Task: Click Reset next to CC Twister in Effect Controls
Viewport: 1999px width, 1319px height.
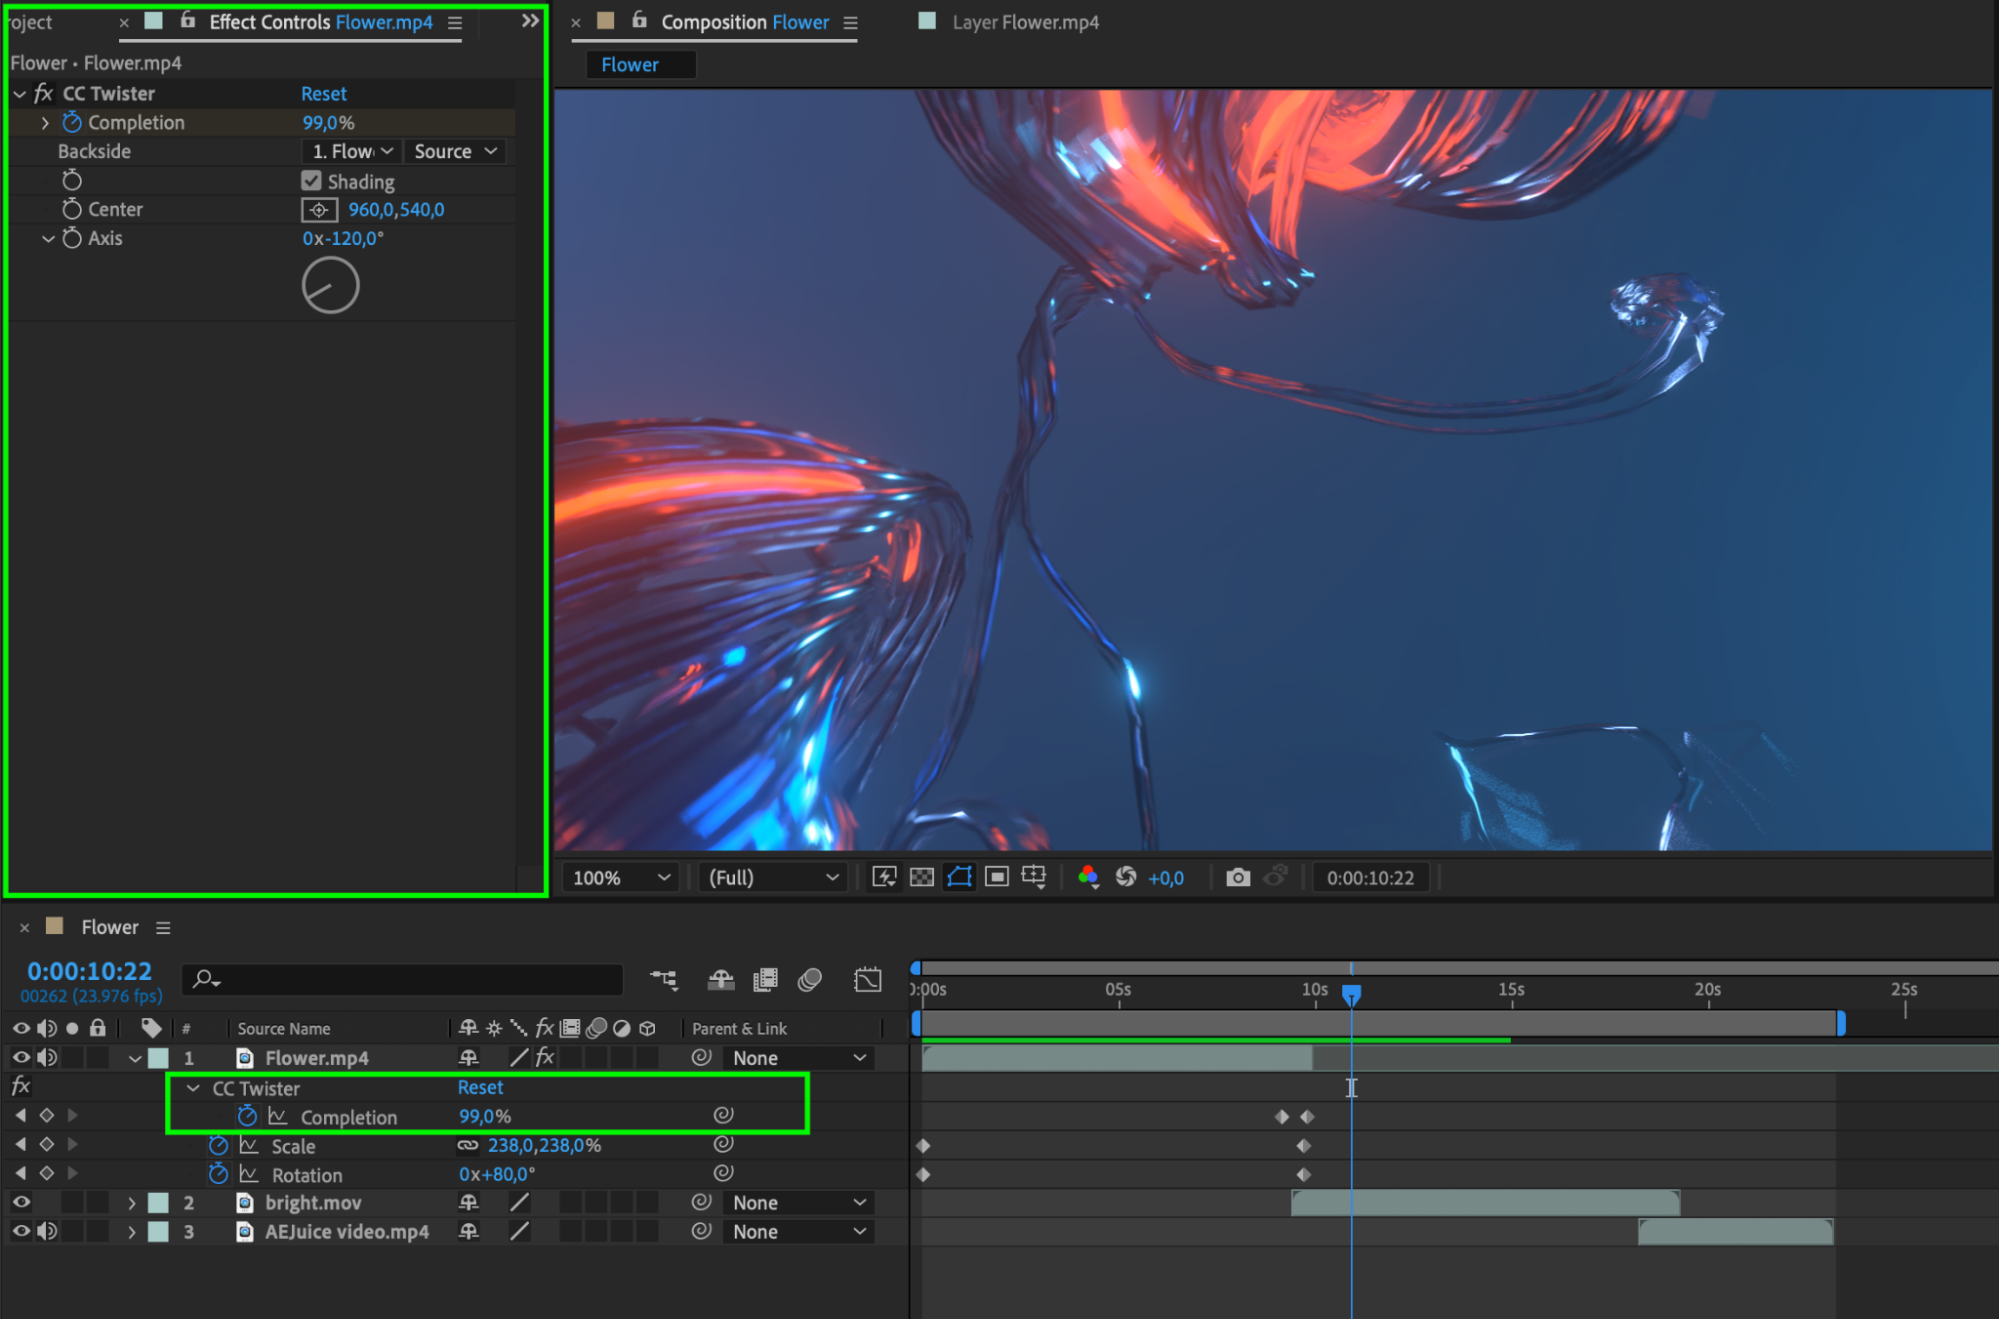Action: tap(324, 93)
